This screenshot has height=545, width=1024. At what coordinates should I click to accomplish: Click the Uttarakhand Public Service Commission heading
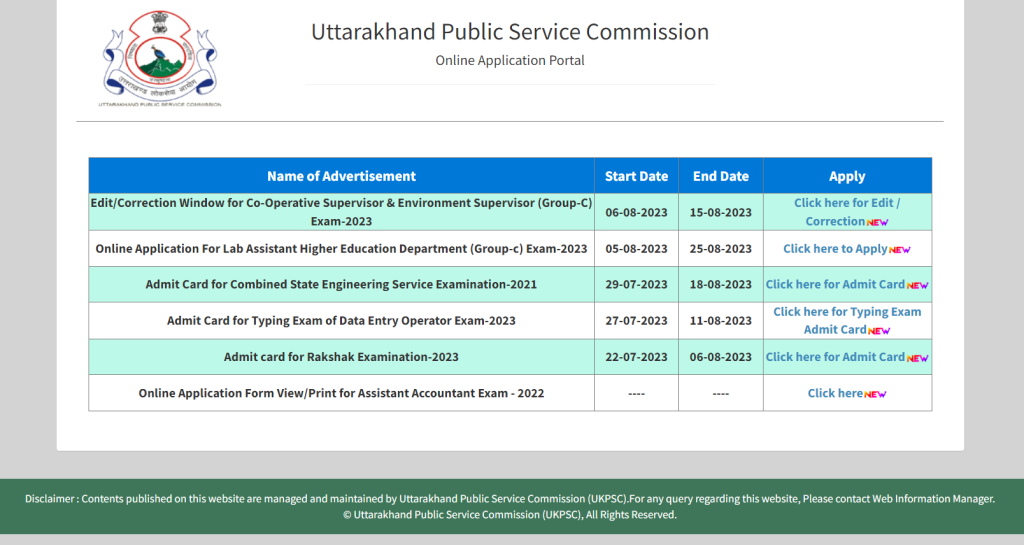click(509, 32)
